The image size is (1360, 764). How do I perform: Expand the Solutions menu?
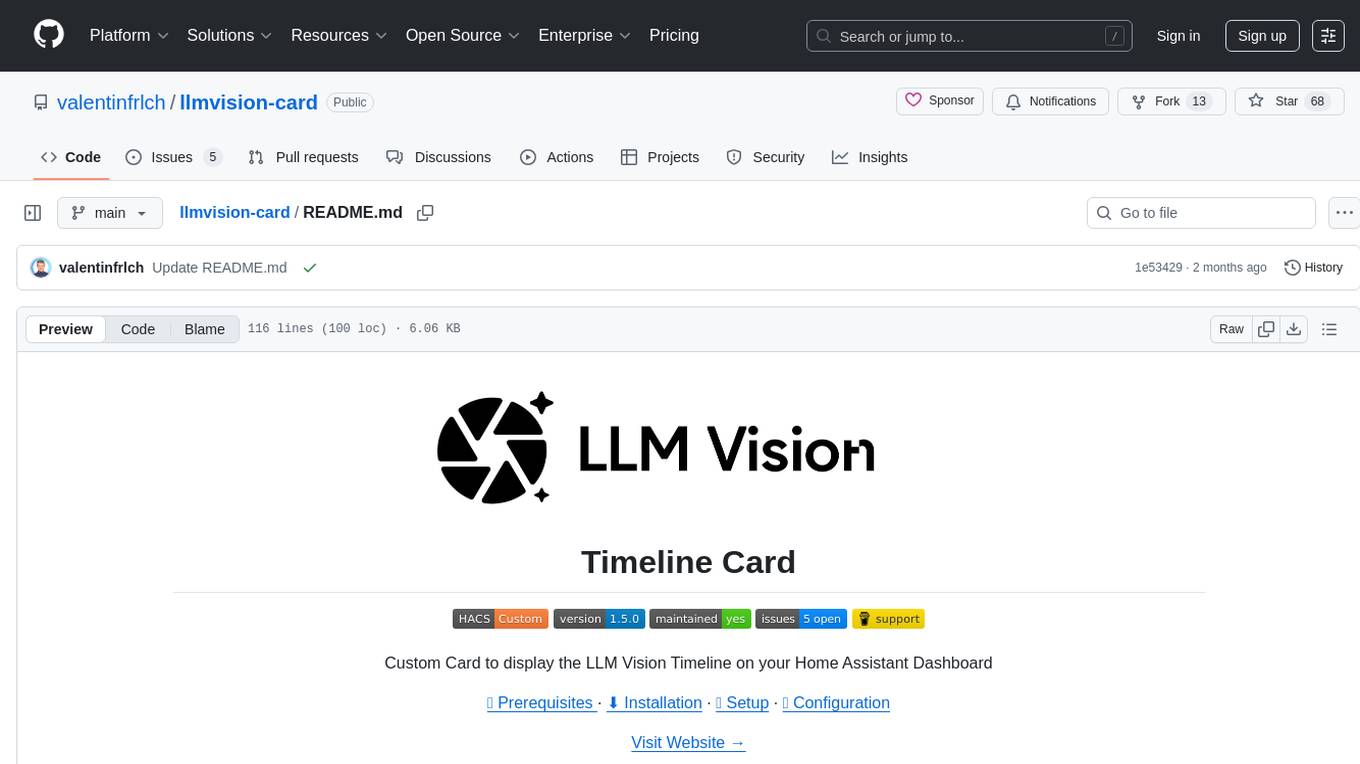tap(230, 35)
